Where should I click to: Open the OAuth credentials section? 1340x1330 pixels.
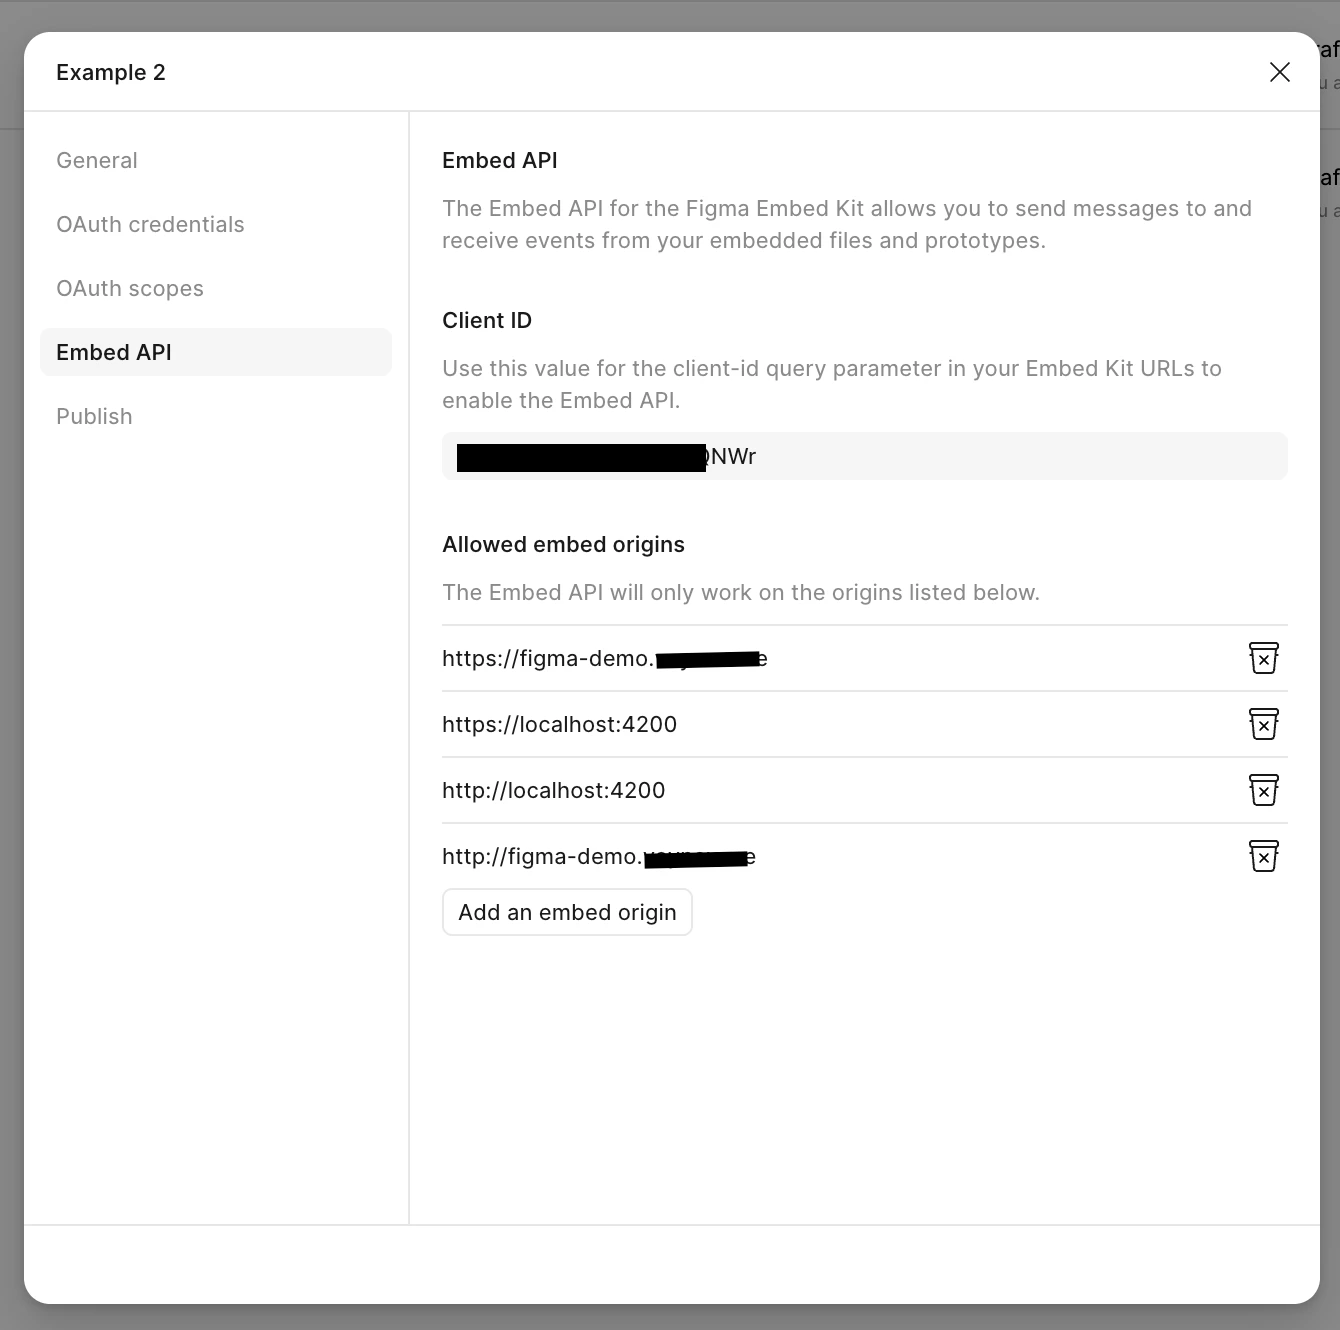click(x=150, y=224)
